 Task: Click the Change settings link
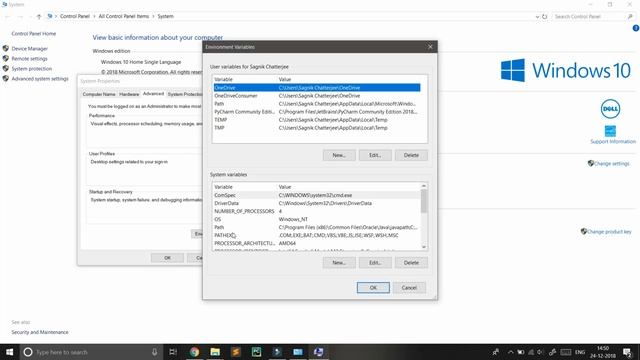tap(611, 163)
